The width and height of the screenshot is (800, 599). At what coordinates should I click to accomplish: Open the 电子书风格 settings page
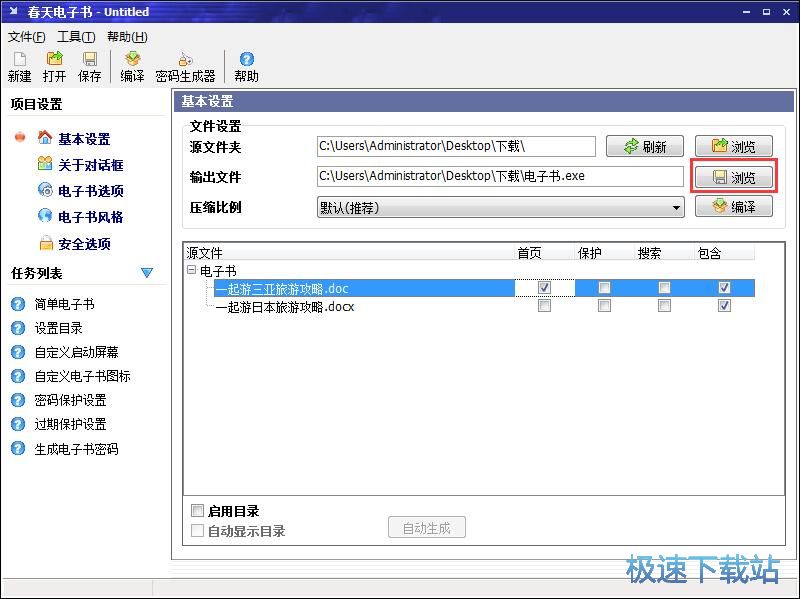[x=91, y=217]
